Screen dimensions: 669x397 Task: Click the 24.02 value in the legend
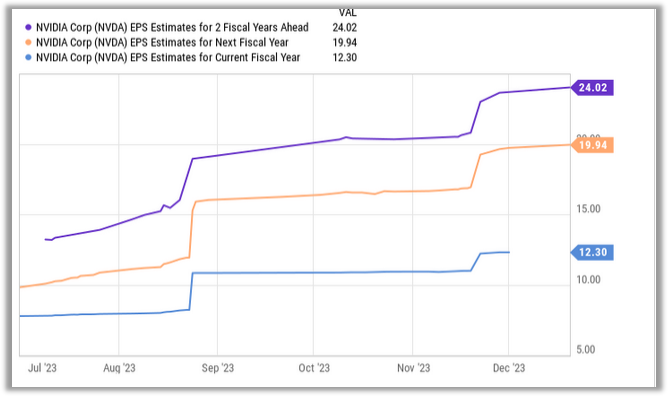point(344,27)
